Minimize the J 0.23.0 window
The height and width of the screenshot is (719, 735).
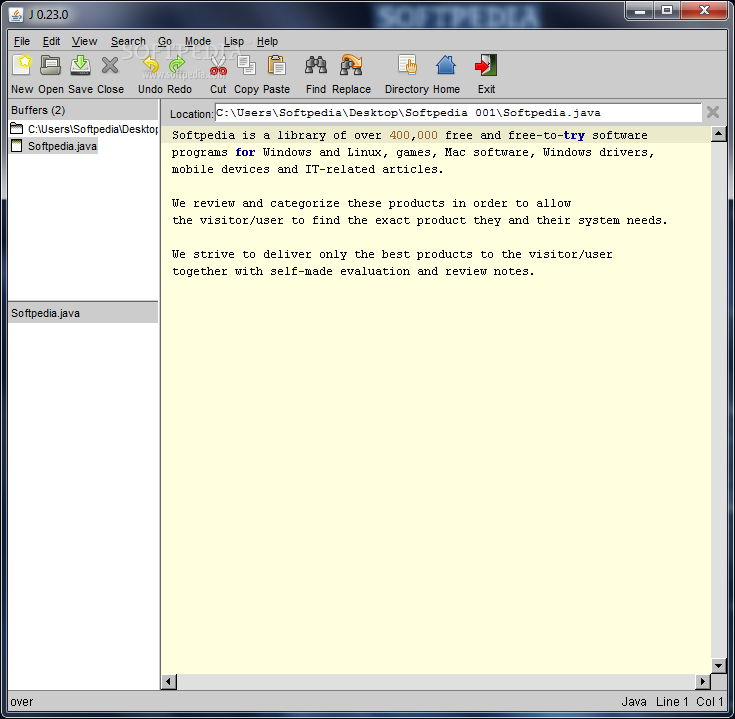coord(640,10)
